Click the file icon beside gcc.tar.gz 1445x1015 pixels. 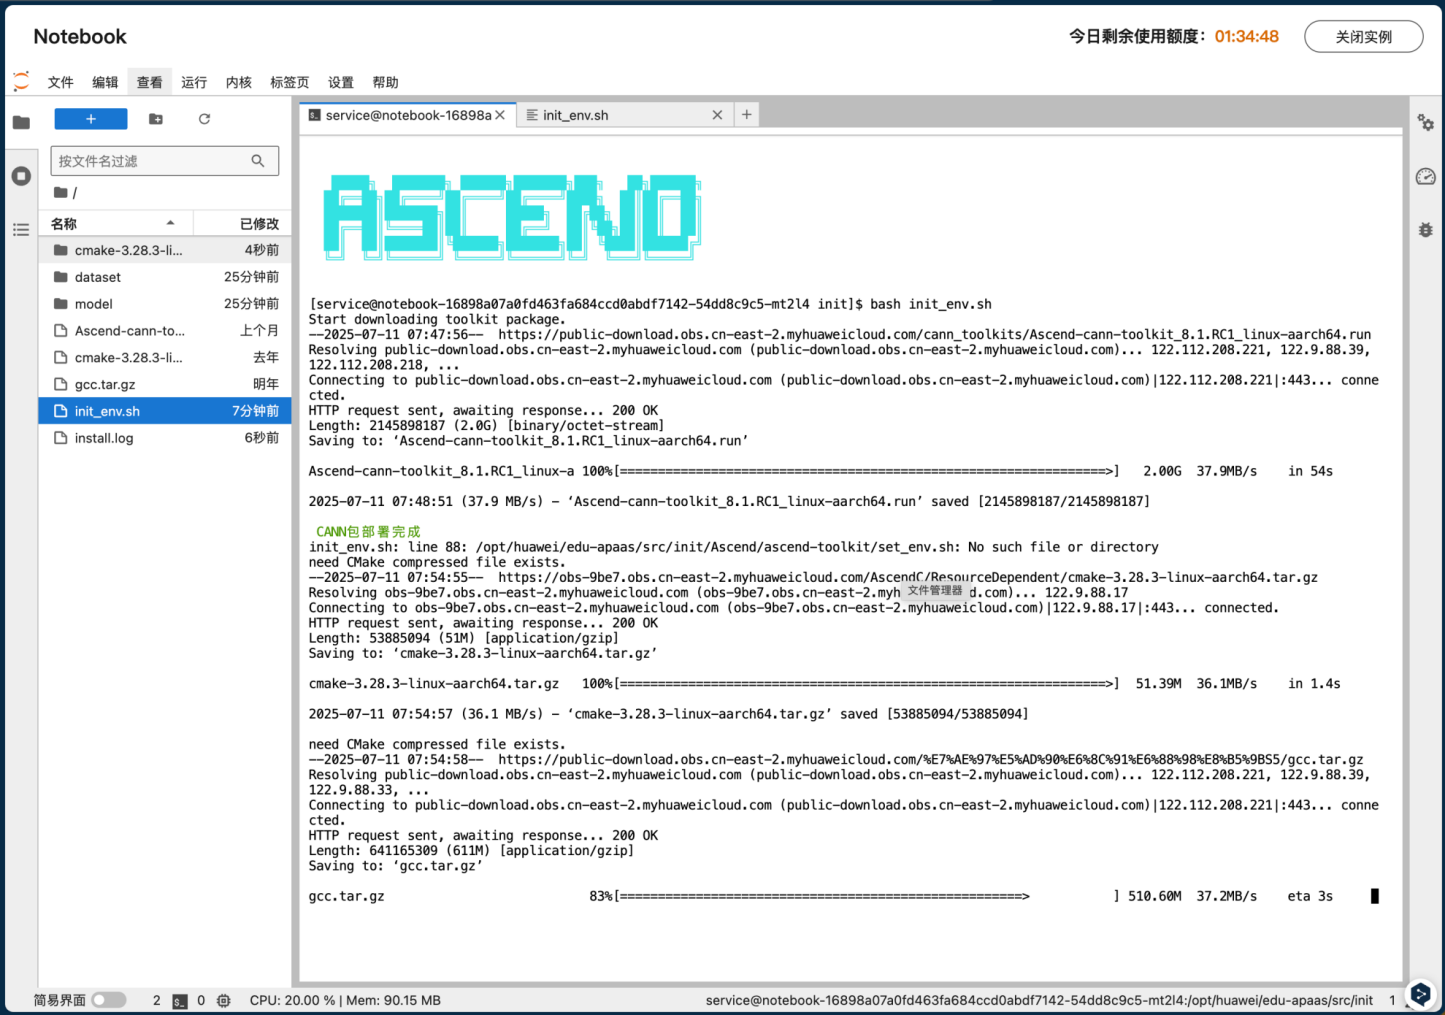tap(61, 384)
